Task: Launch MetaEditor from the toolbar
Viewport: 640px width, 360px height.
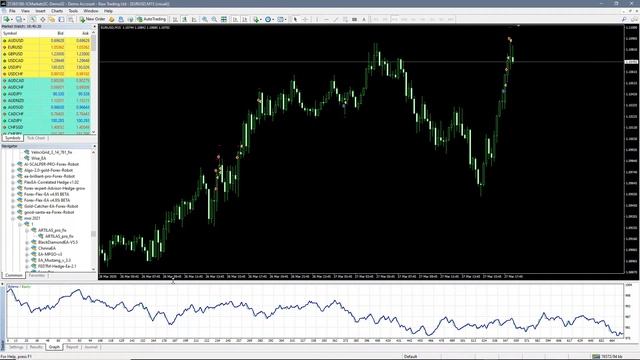Action: 111,19
